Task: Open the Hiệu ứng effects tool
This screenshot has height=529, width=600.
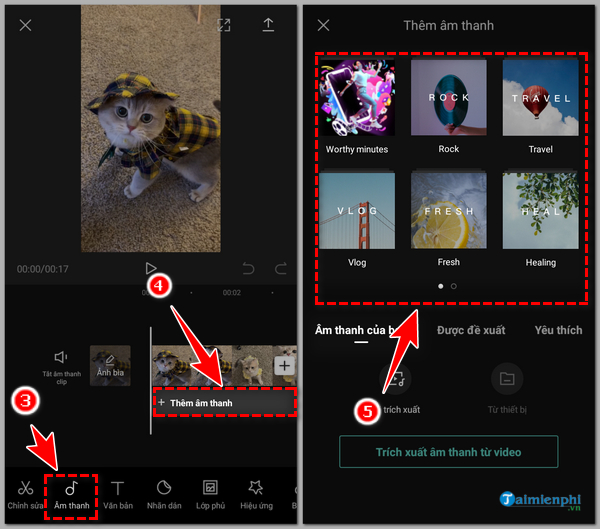Action: 256,496
